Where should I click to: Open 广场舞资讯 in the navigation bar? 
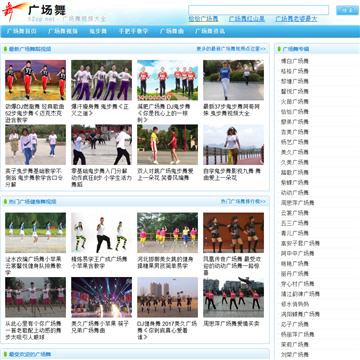click(x=210, y=31)
